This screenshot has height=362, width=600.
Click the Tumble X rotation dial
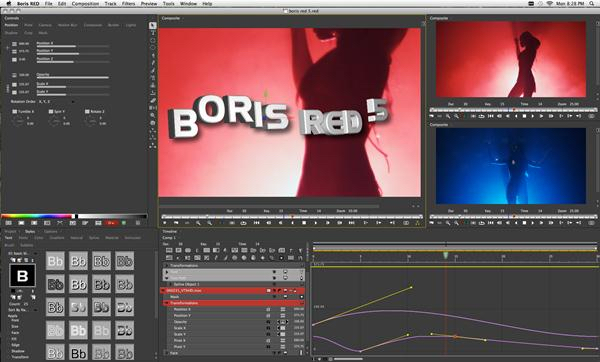pyautogui.click(x=18, y=122)
